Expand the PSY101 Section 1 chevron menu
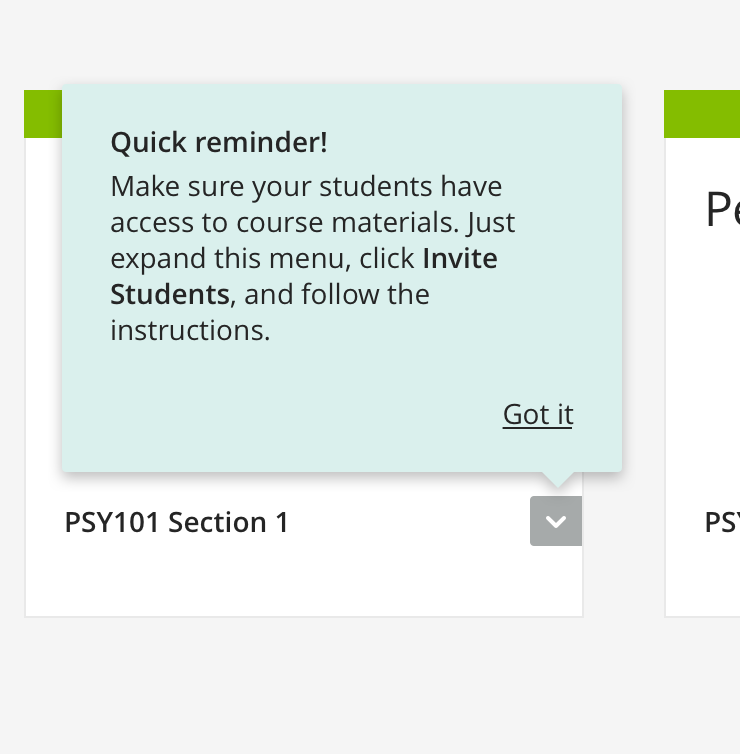This screenshot has width=740, height=754. pos(556,521)
